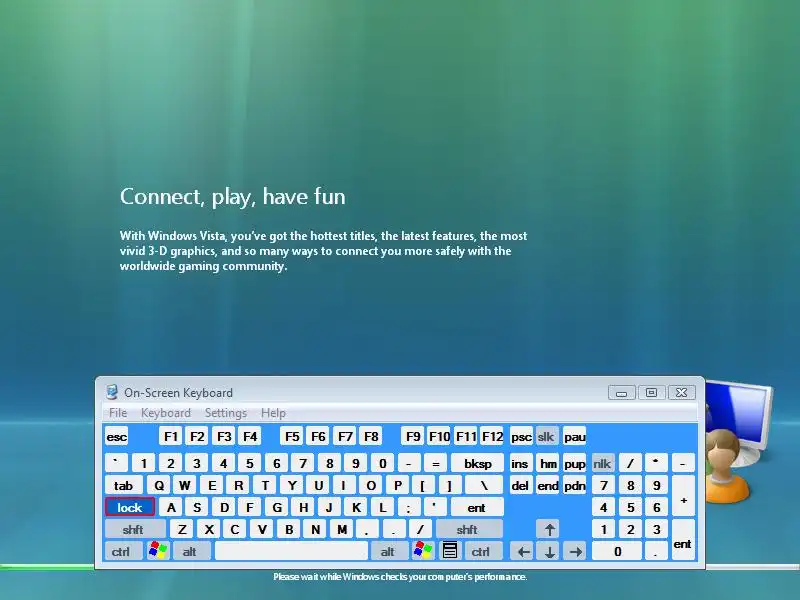800x600 pixels.
Task: Click the Q key
Action: (159, 485)
